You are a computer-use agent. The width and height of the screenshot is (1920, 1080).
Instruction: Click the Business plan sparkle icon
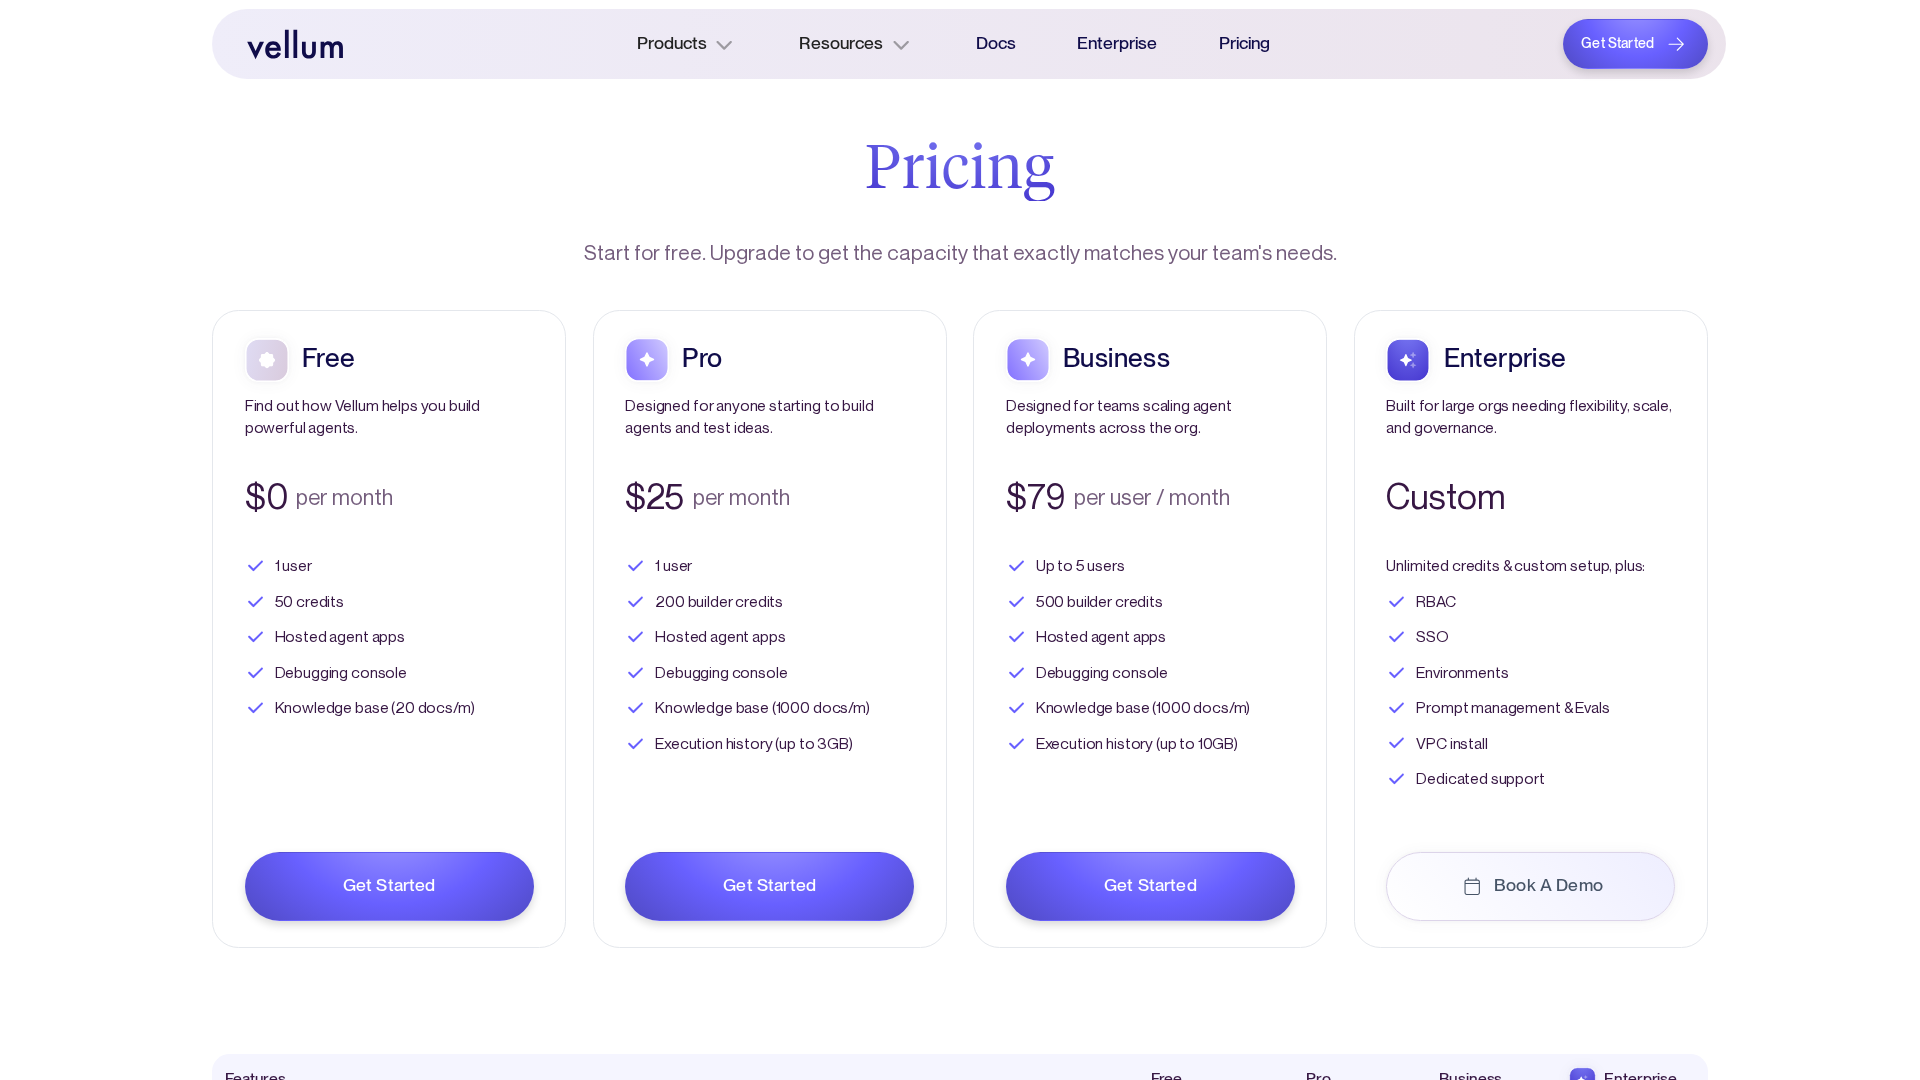[1028, 360]
